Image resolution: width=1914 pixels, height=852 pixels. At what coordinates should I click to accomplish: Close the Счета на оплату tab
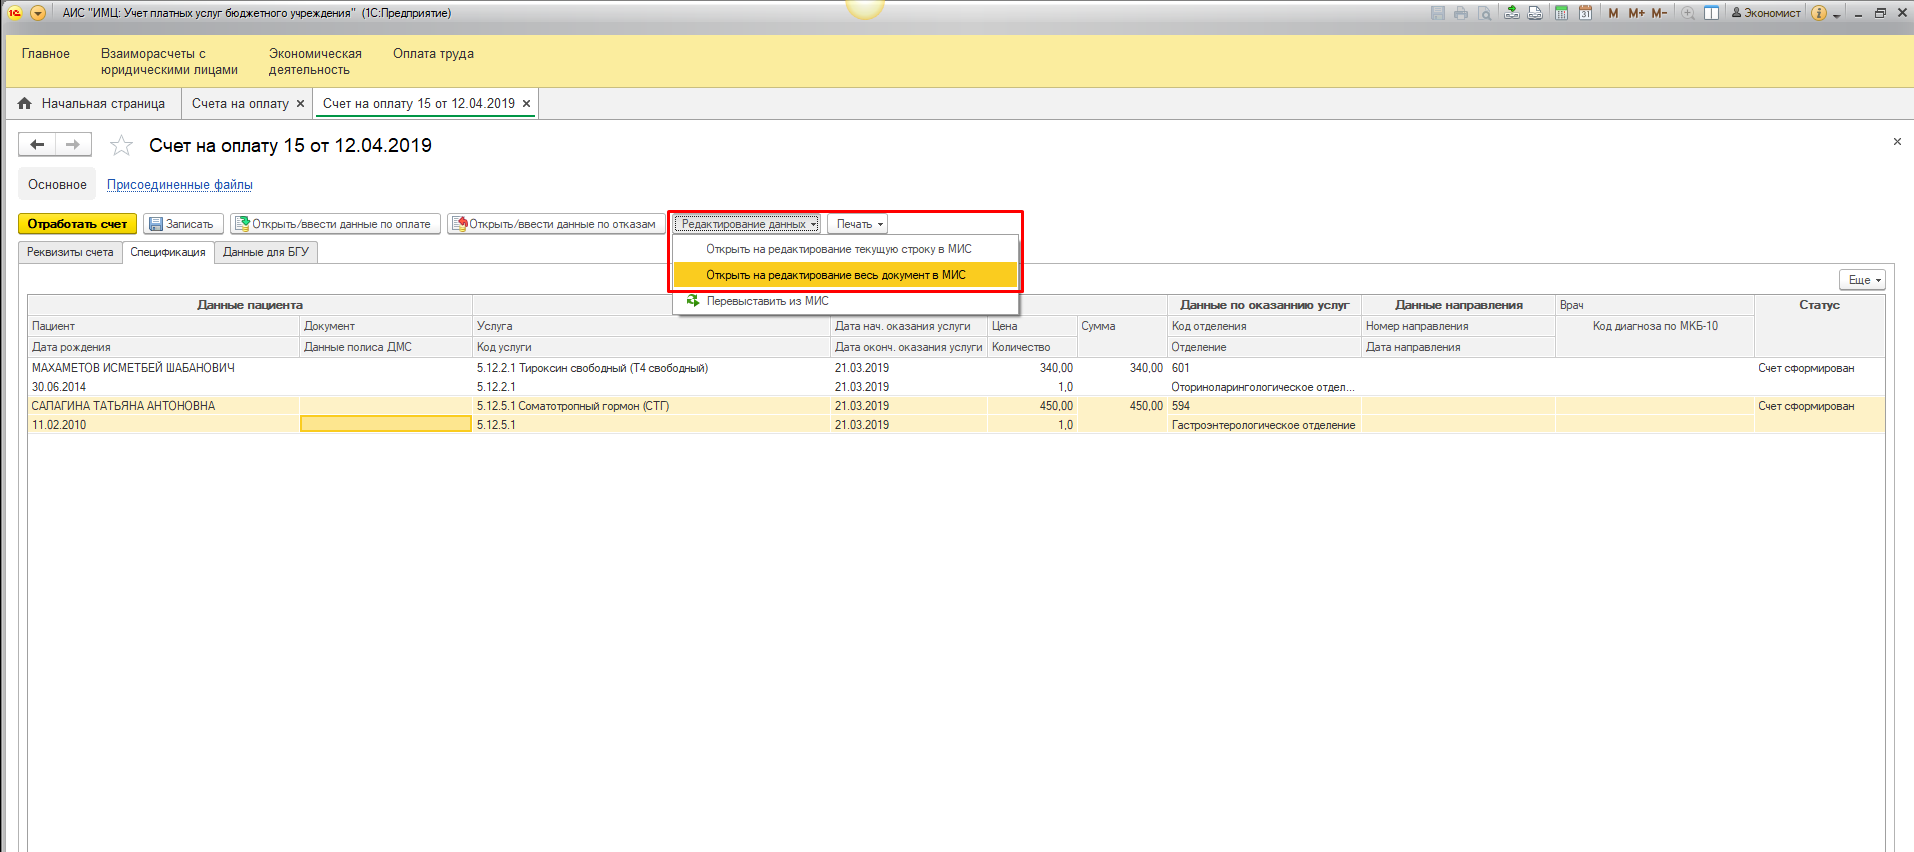[300, 104]
